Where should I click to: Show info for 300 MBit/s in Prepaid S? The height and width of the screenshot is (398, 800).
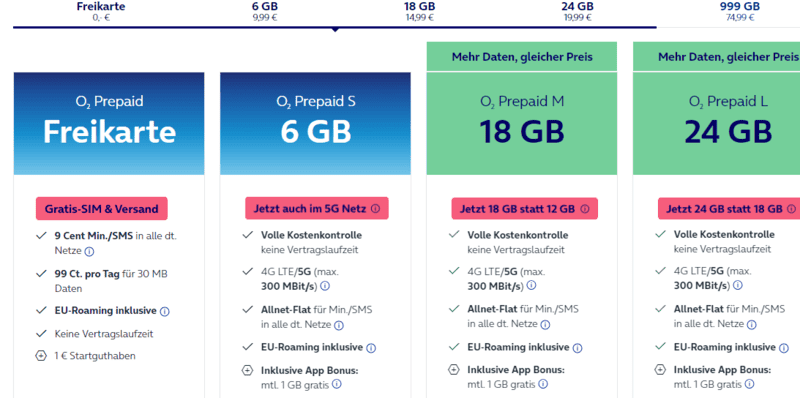click(x=324, y=286)
